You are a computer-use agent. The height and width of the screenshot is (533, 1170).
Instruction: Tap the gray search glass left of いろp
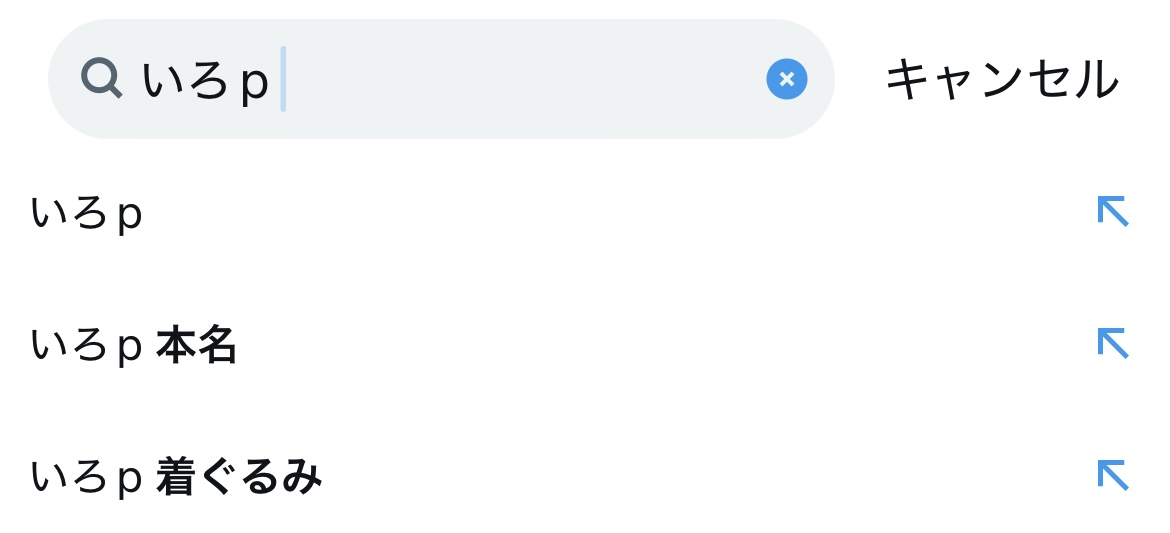coord(101,78)
